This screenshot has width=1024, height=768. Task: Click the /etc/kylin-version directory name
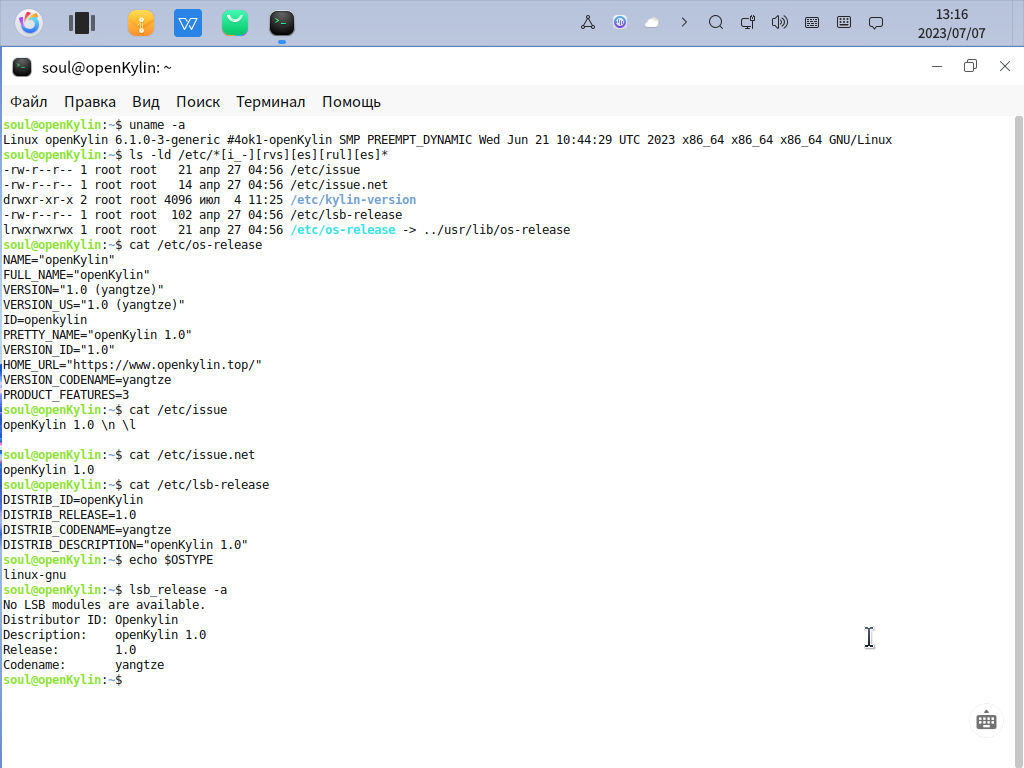353,200
